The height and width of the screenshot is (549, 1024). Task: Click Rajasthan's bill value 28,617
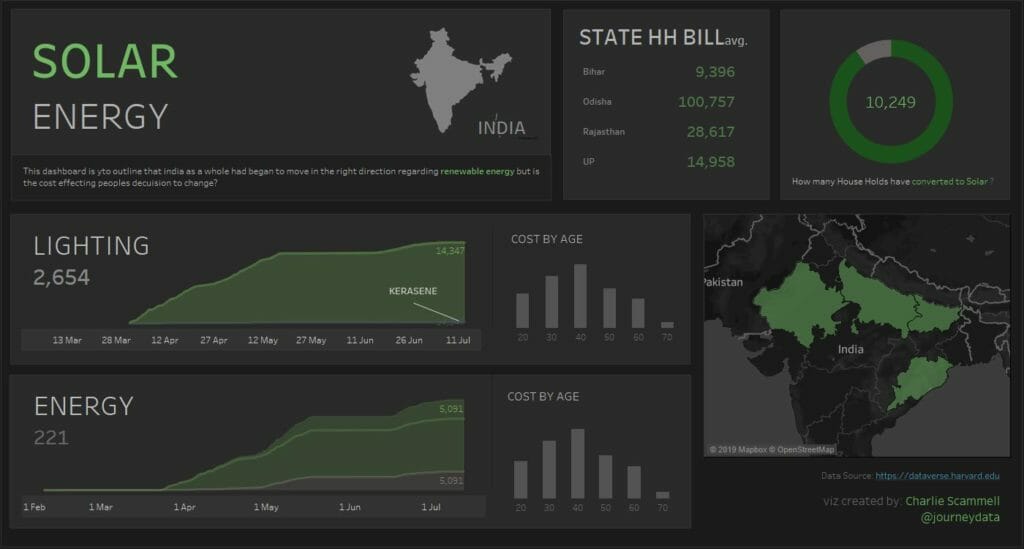point(711,132)
